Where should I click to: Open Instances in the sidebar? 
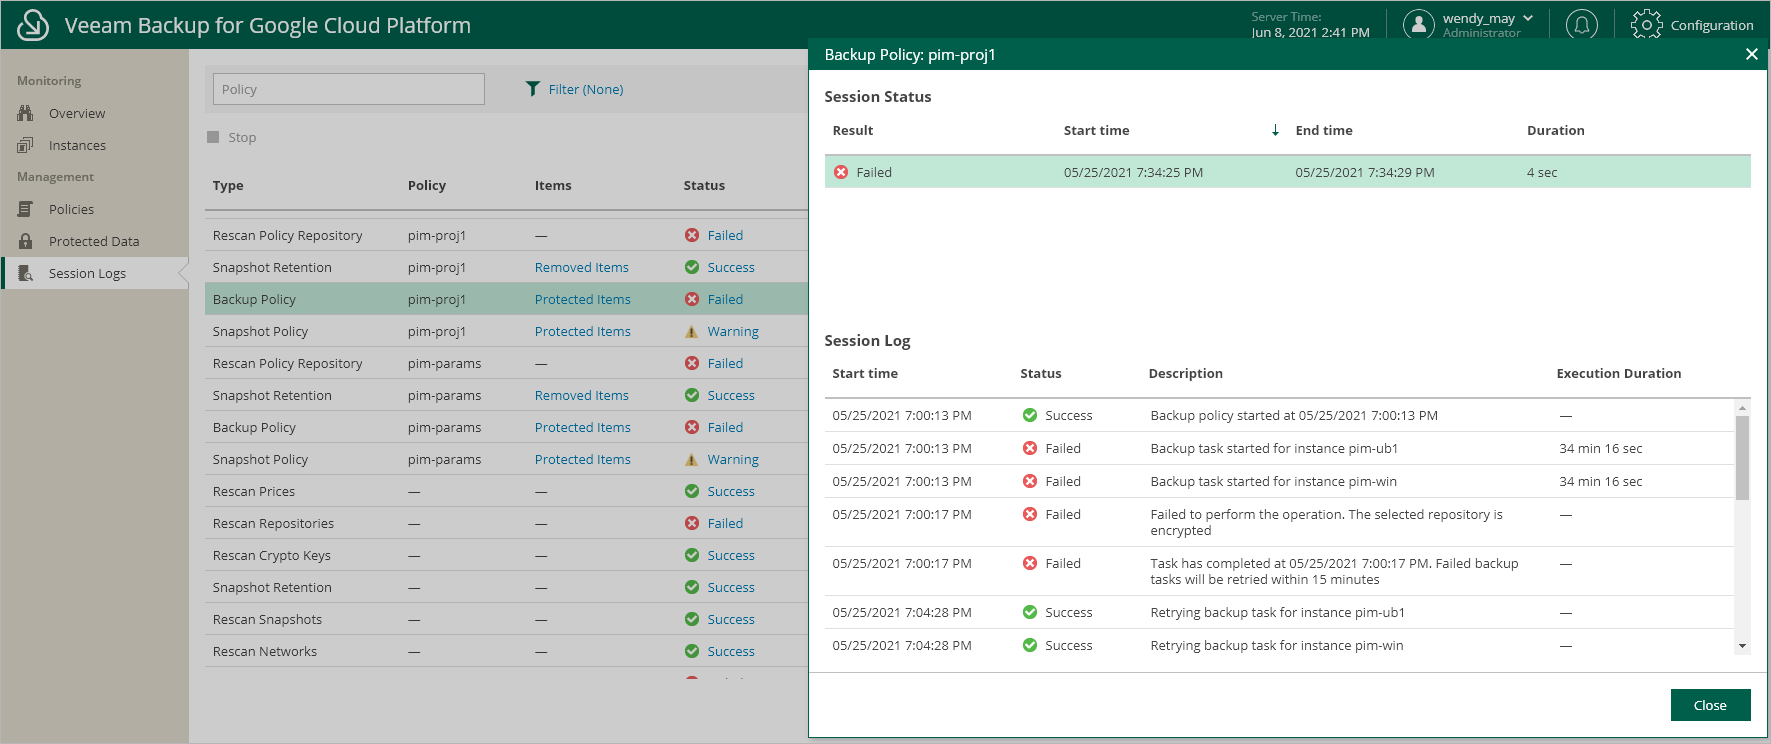77,145
